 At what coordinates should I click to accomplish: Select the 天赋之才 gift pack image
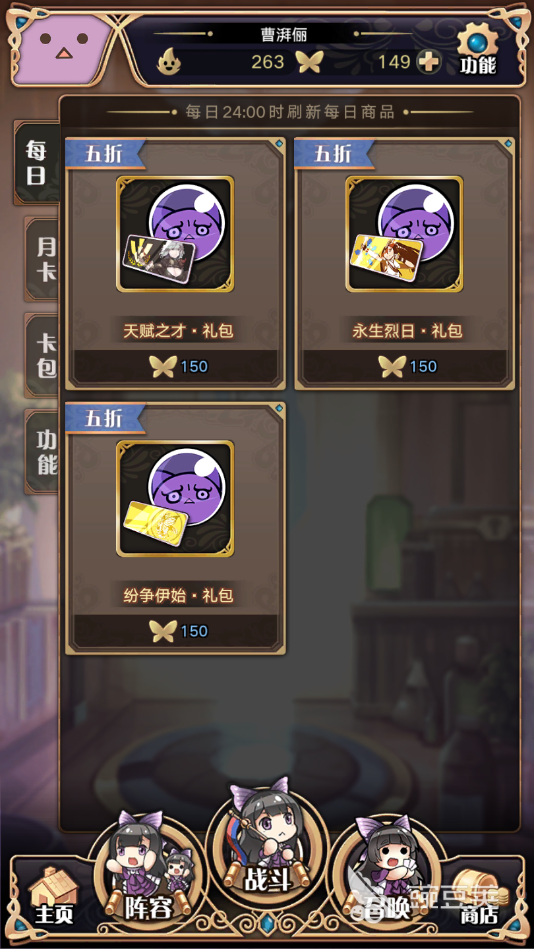(x=175, y=234)
